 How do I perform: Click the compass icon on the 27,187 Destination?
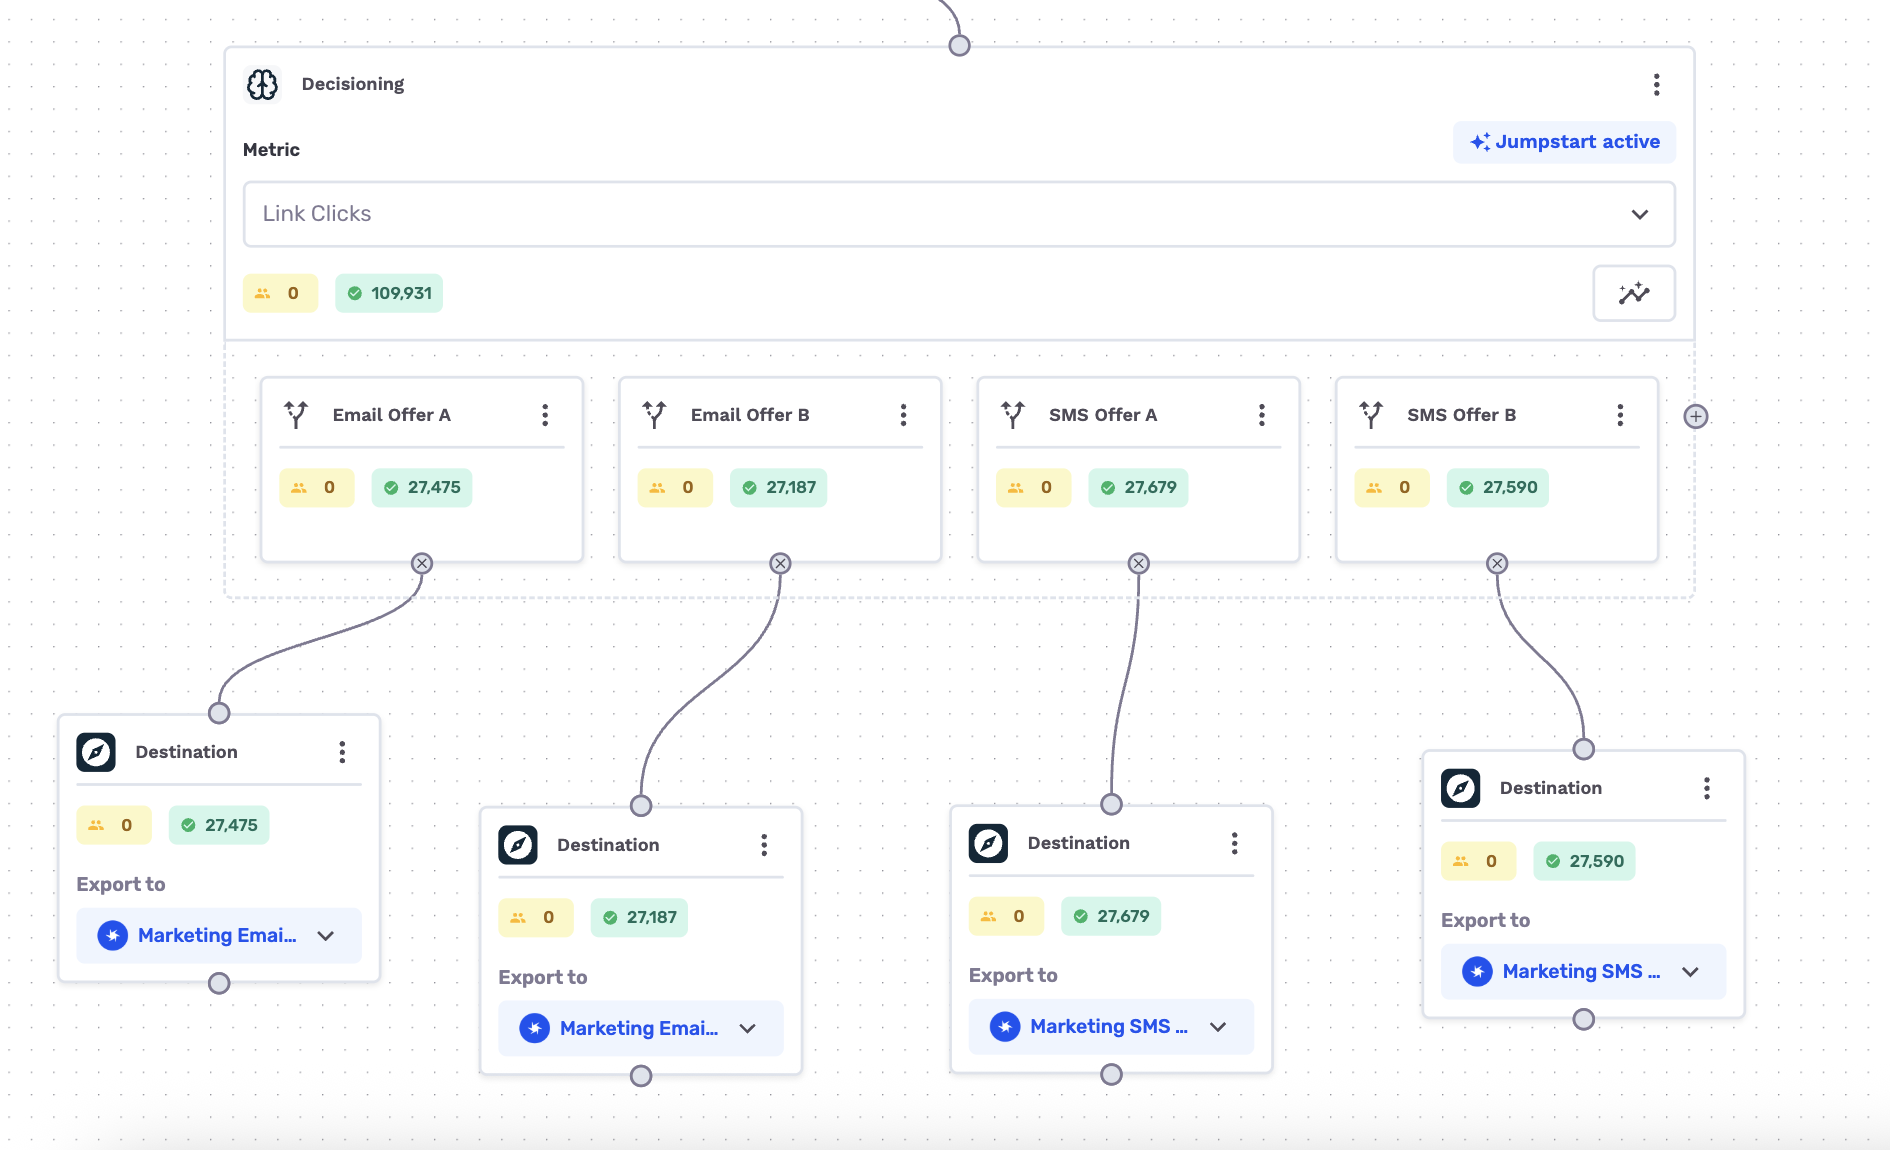click(x=518, y=845)
